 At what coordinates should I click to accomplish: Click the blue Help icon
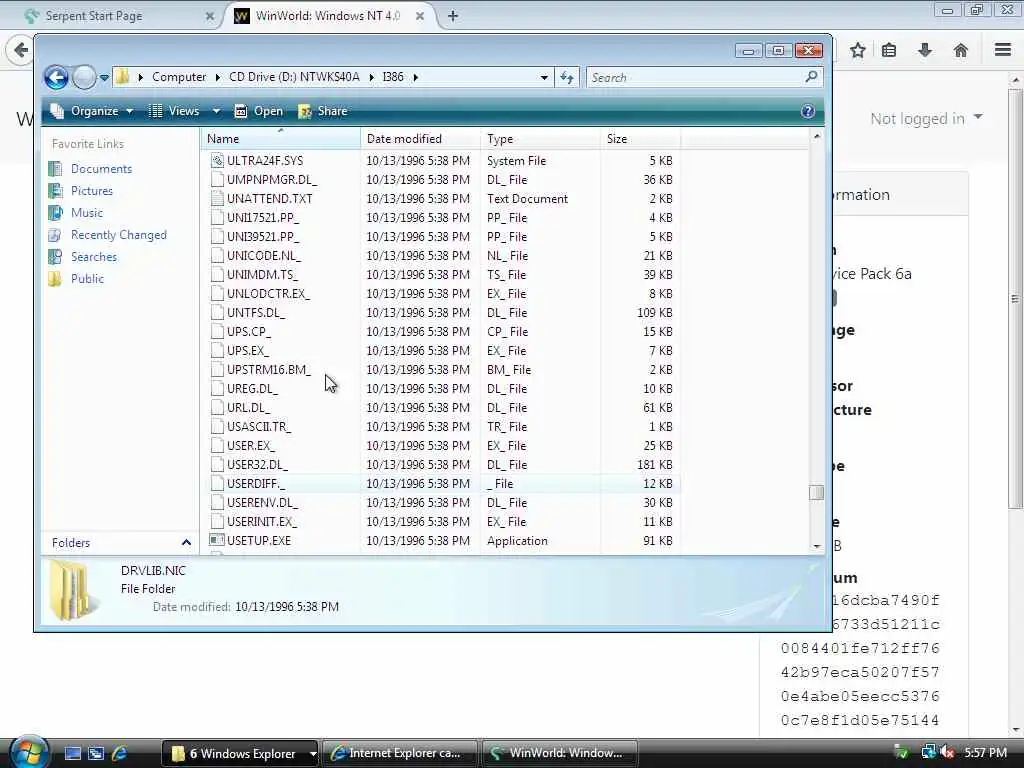tap(808, 111)
